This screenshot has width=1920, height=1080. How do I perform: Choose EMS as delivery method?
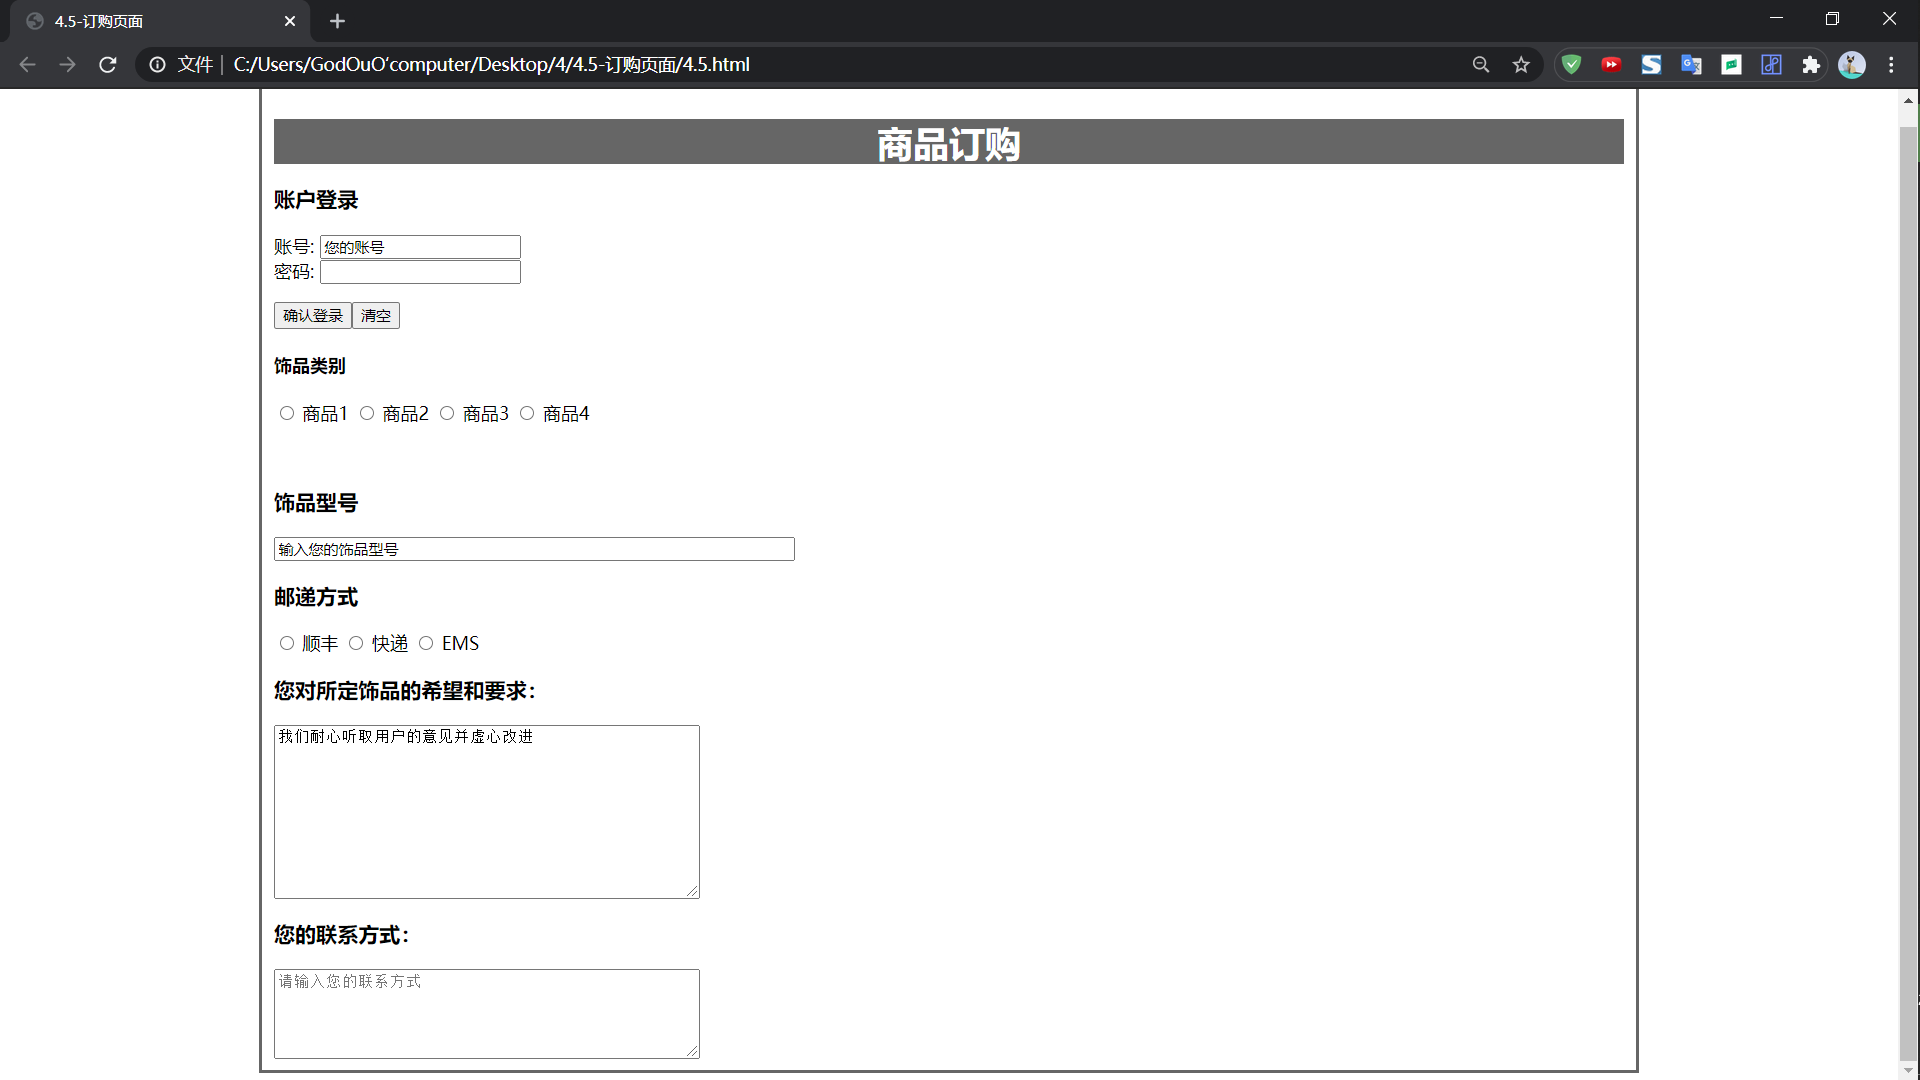point(426,644)
